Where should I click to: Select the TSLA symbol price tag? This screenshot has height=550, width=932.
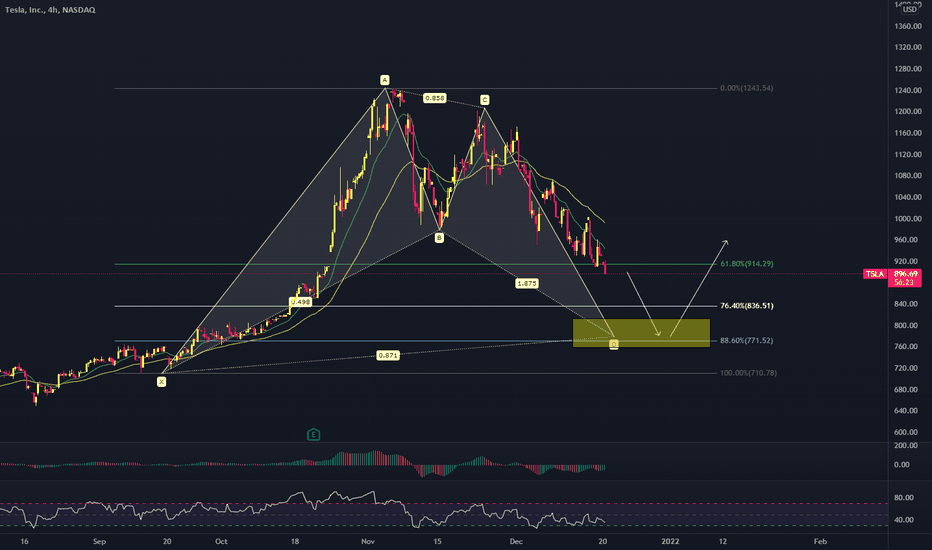pyautogui.click(x=874, y=274)
